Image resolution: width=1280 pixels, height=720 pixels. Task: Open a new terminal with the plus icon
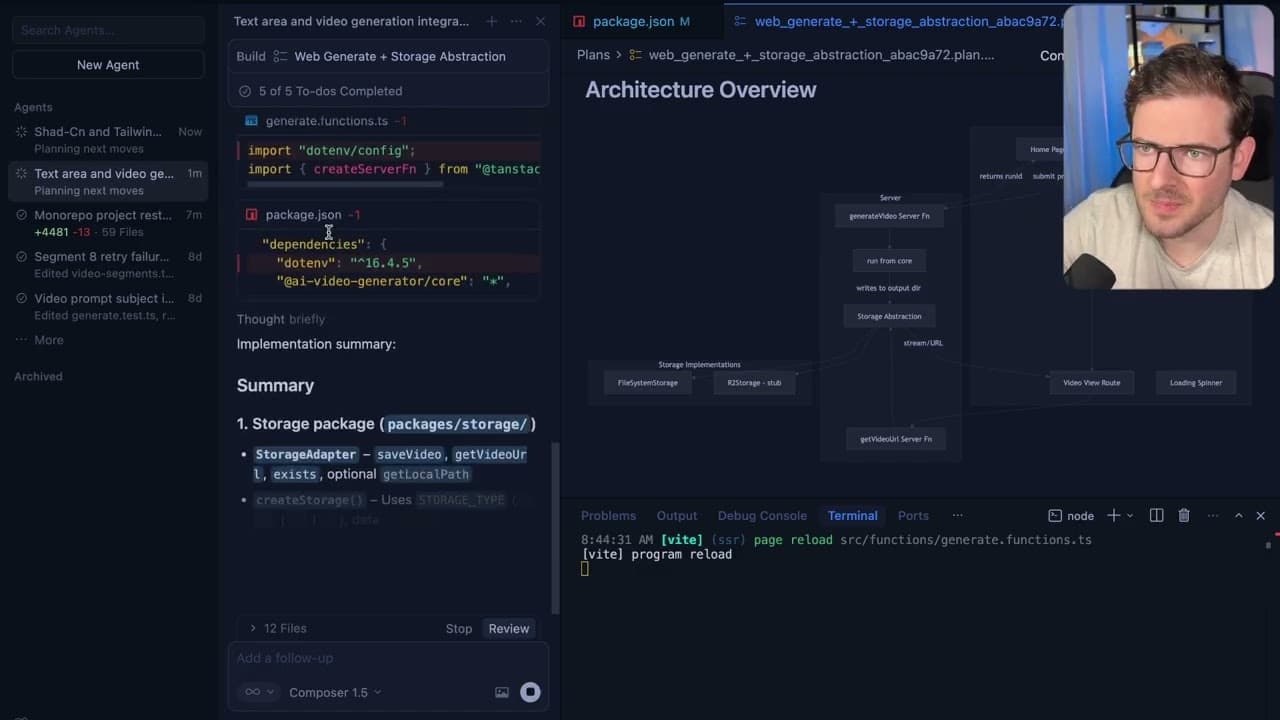coord(1113,515)
